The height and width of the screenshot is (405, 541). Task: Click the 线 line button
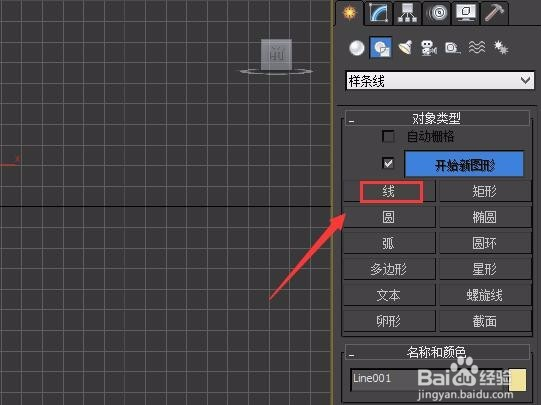tap(389, 191)
